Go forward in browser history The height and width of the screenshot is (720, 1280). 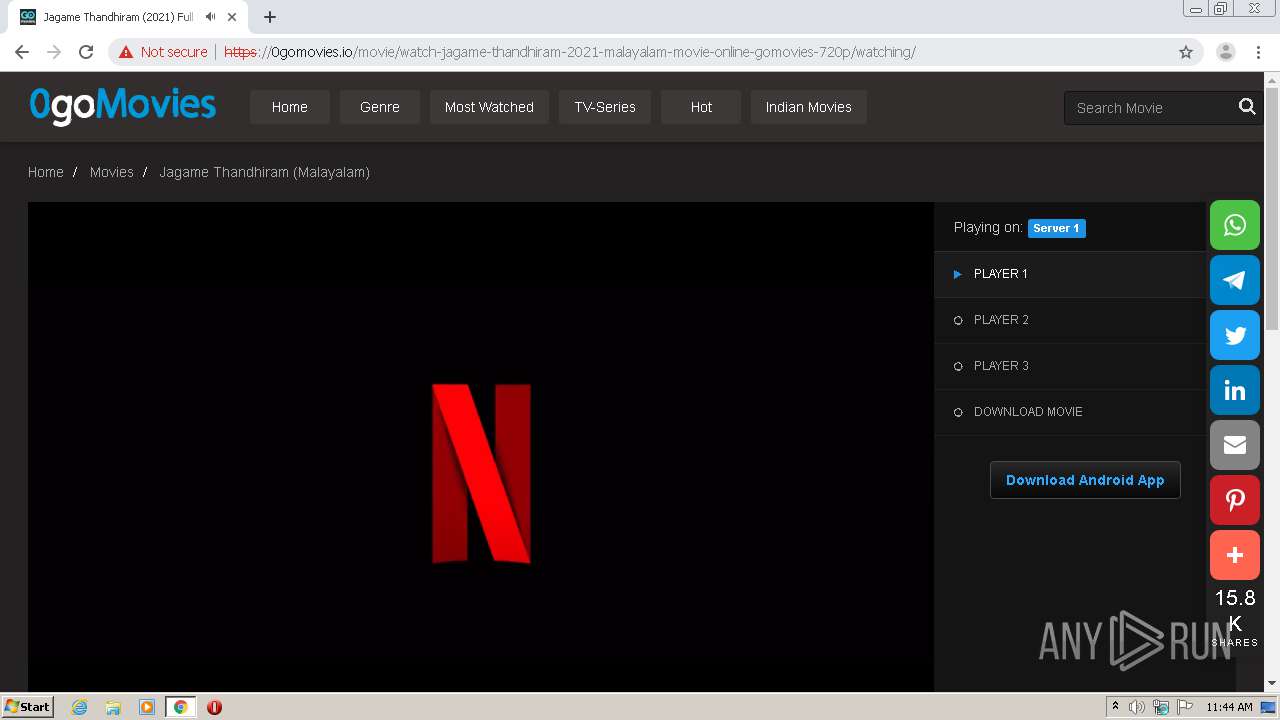[x=54, y=52]
